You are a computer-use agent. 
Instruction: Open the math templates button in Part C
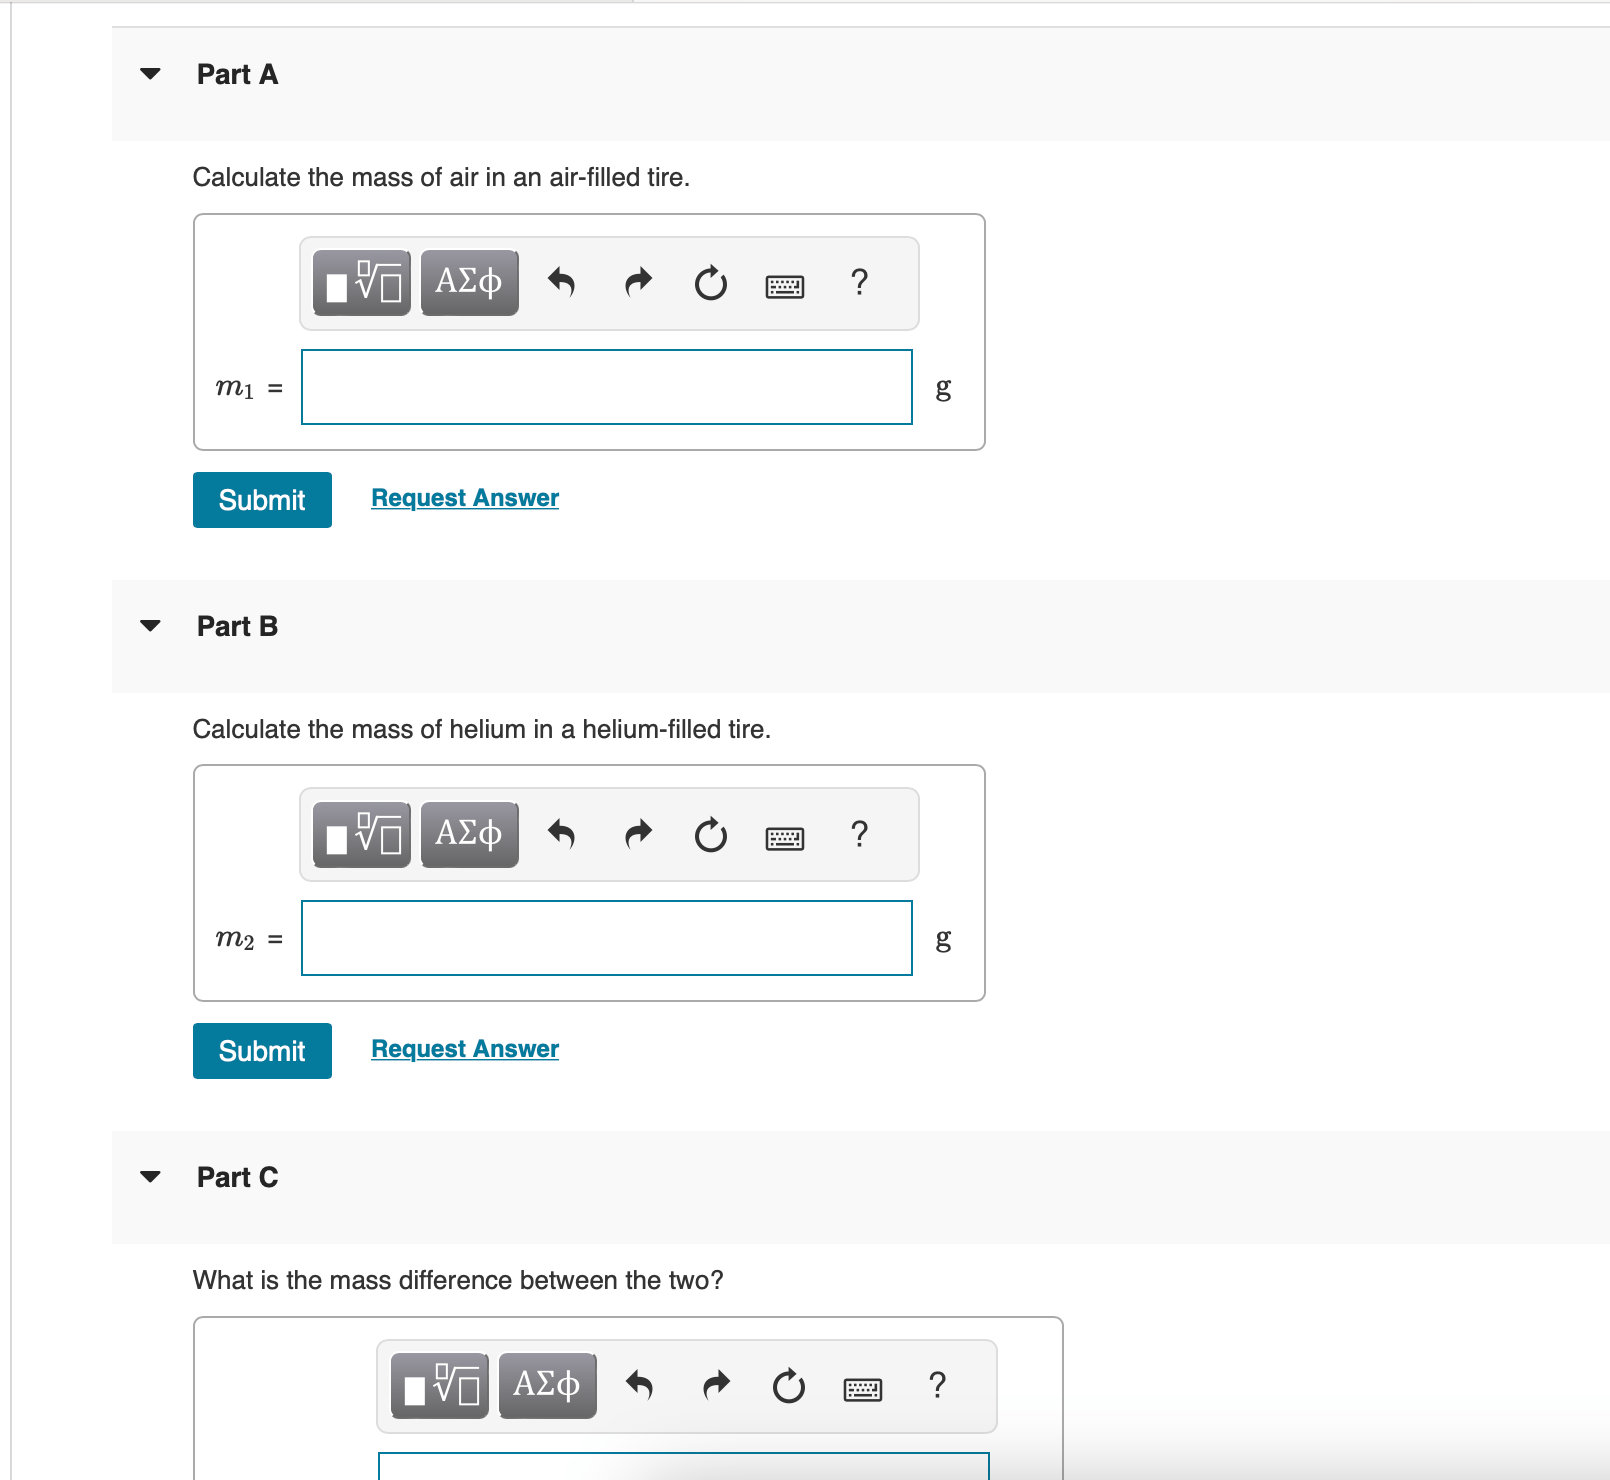pyautogui.click(x=440, y=1386)
